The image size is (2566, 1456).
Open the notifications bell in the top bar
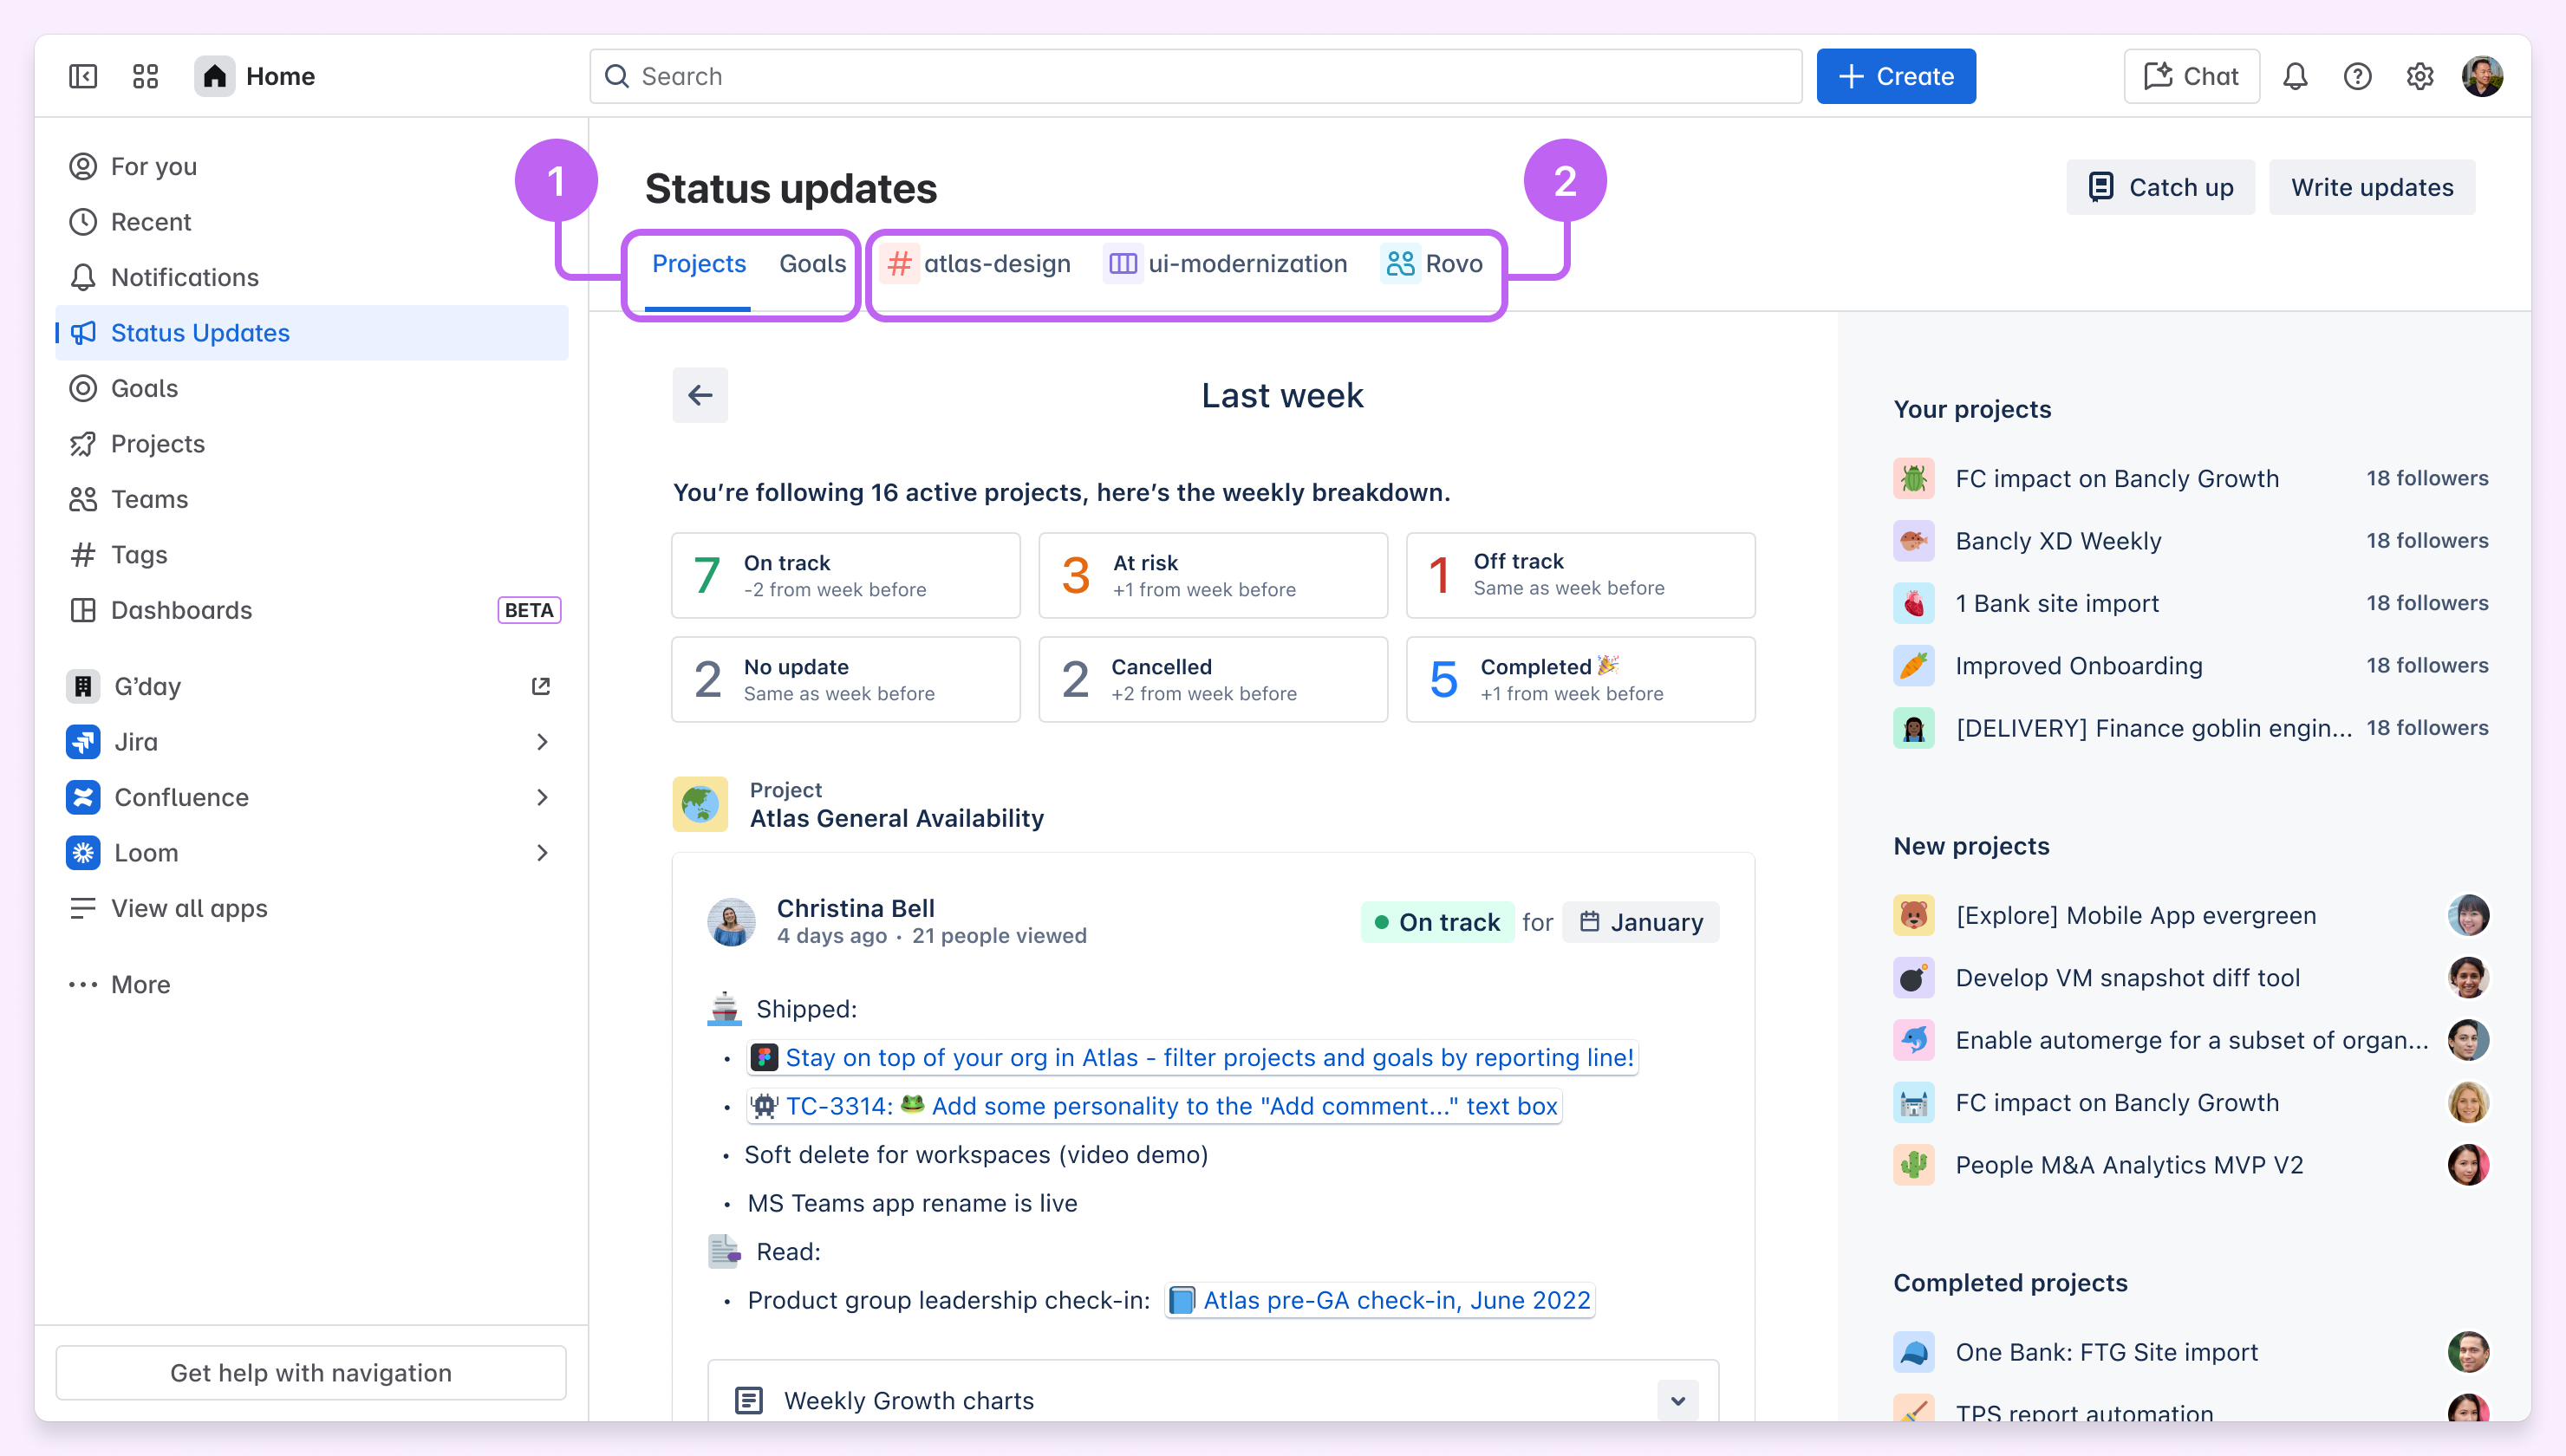[2295, 76]
